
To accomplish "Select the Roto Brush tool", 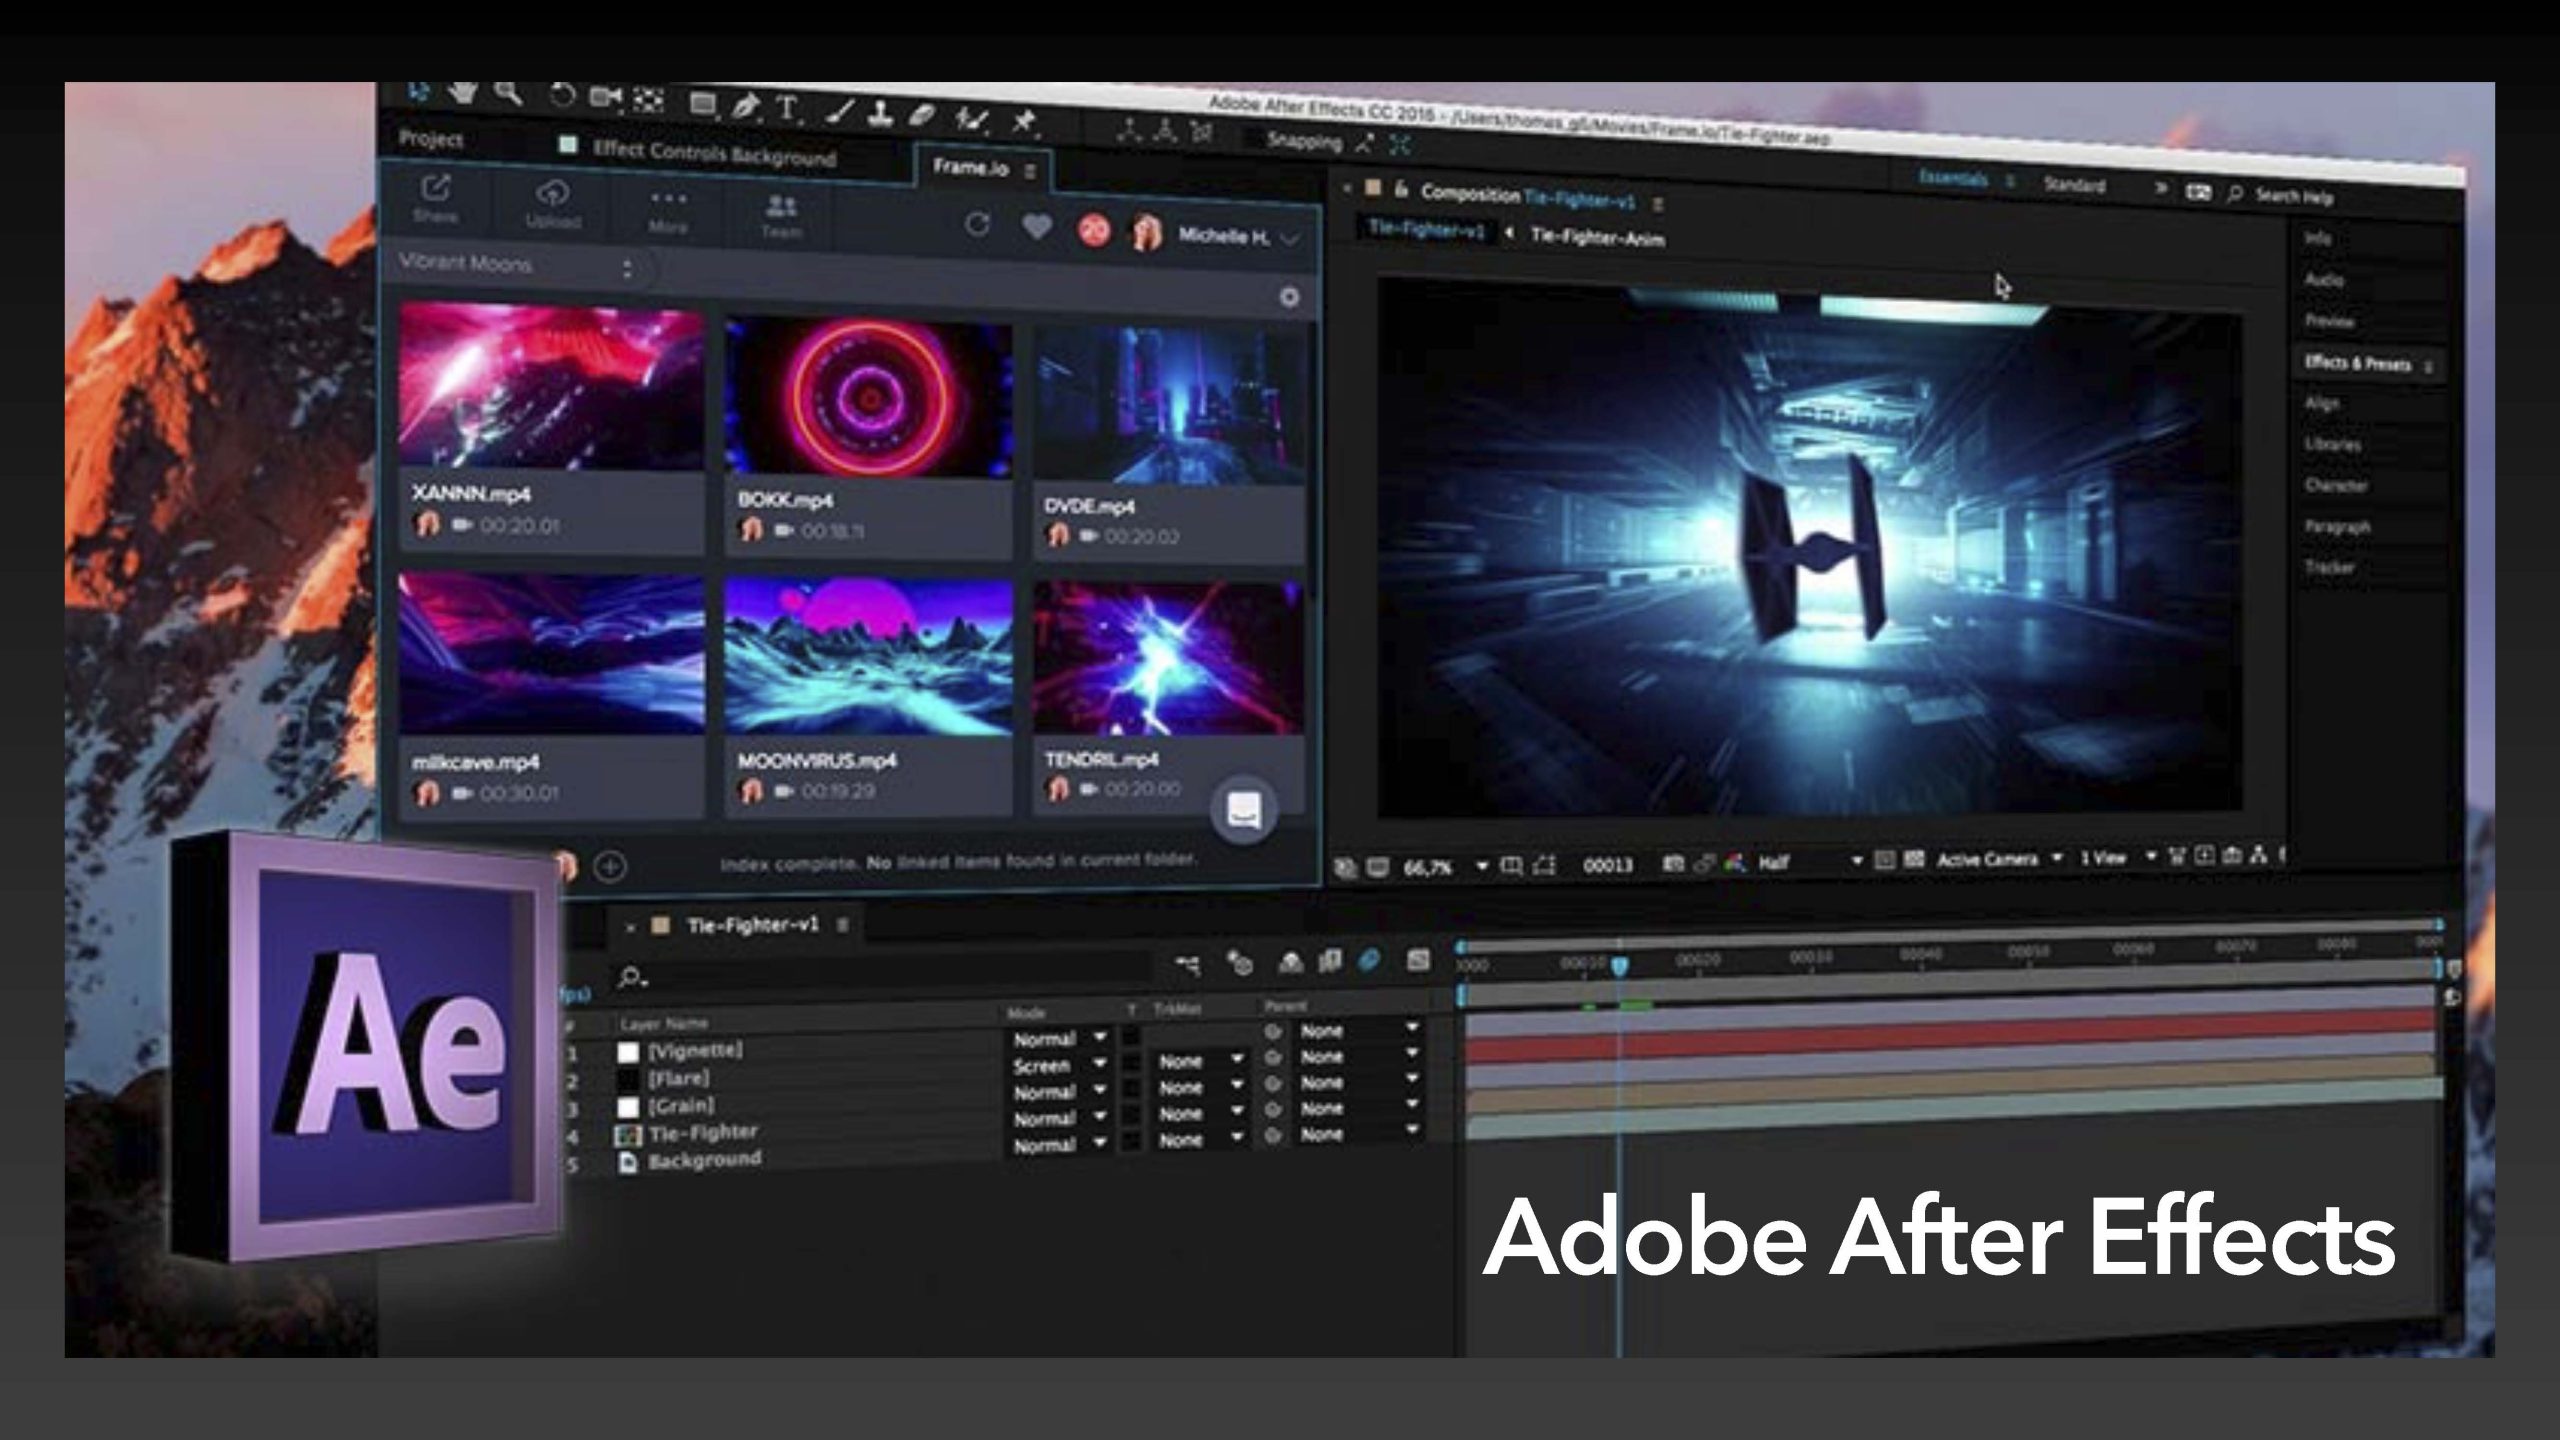I will pos(970,119).
